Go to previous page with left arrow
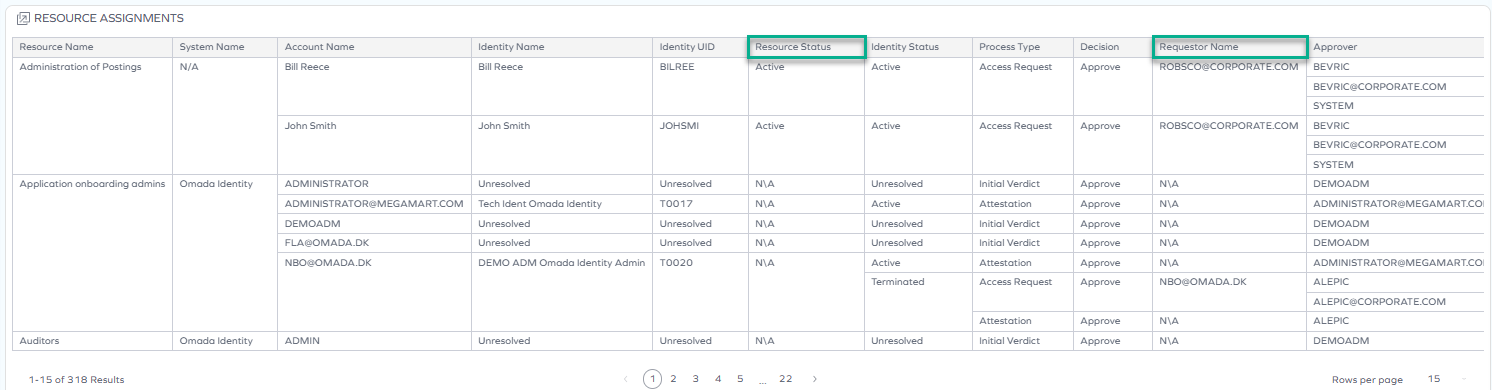The width and height of the screenshot is (1492, 390). click(x=626, y=379)
